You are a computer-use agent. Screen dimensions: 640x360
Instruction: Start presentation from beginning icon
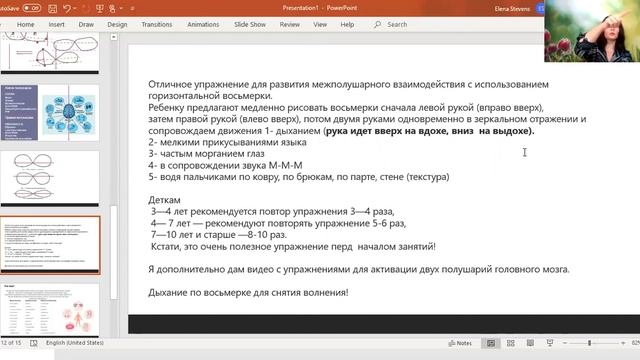[99, 8]
